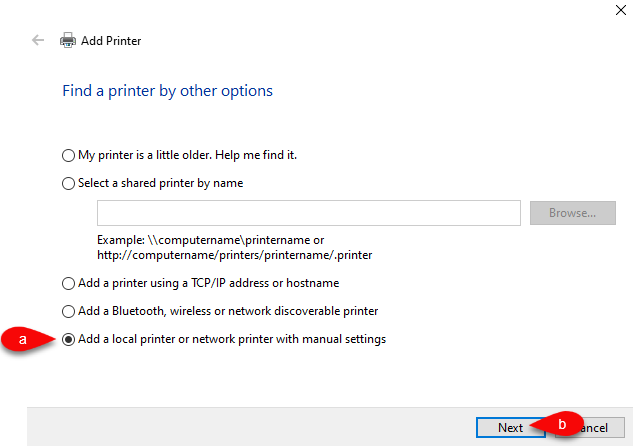Viewport: 633px width, 446px height.
Task: Click the "Add Printer" window title text
Action: click(111, 41)
